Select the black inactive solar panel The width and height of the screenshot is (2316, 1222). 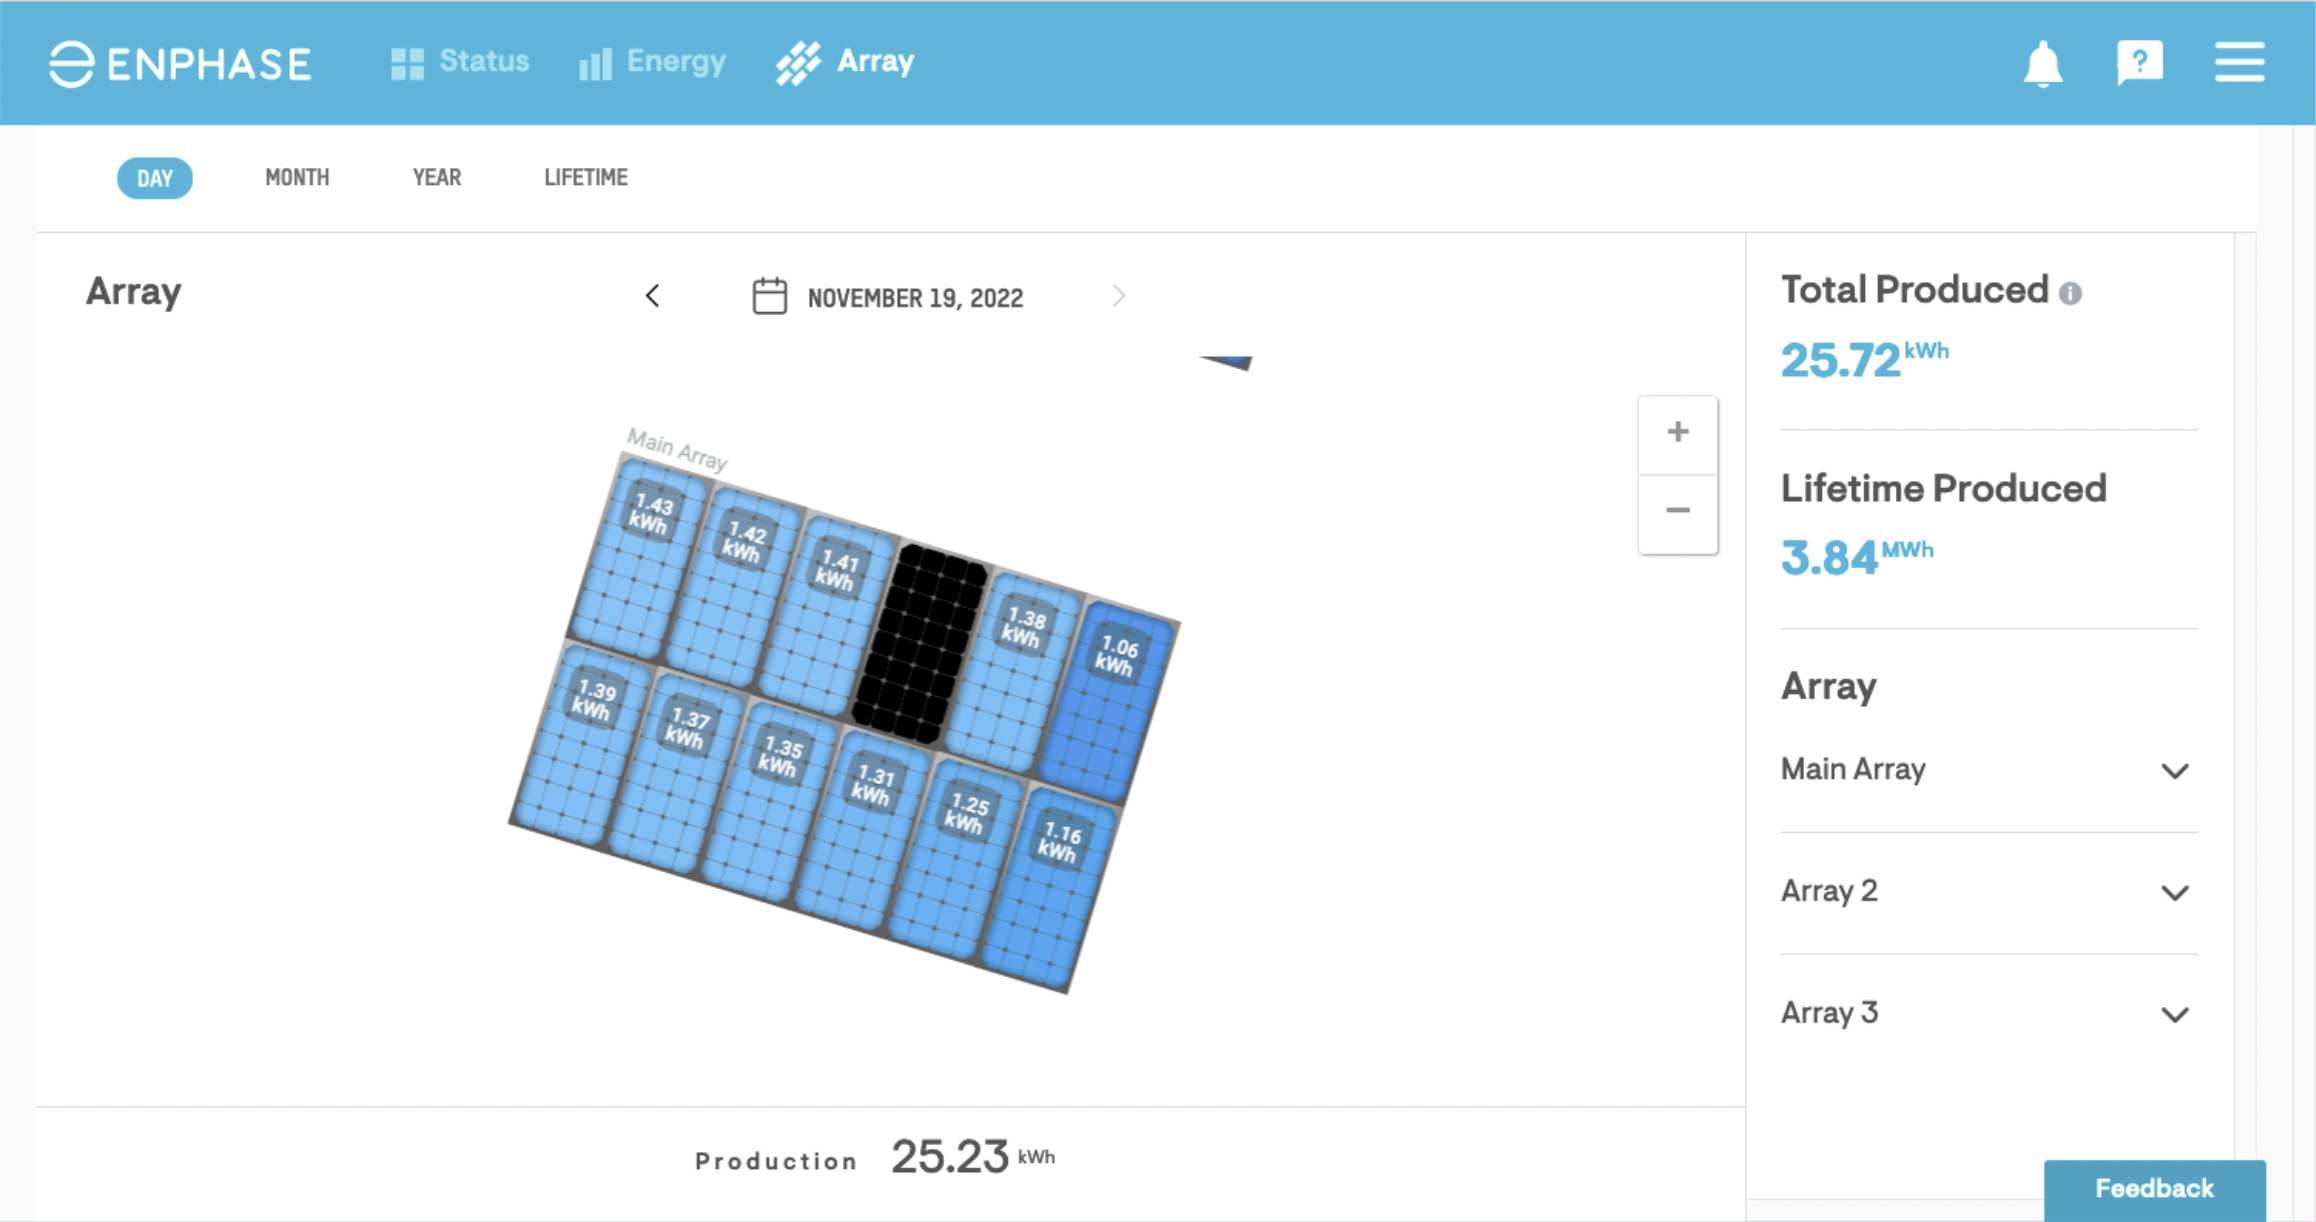click(919, 645)
